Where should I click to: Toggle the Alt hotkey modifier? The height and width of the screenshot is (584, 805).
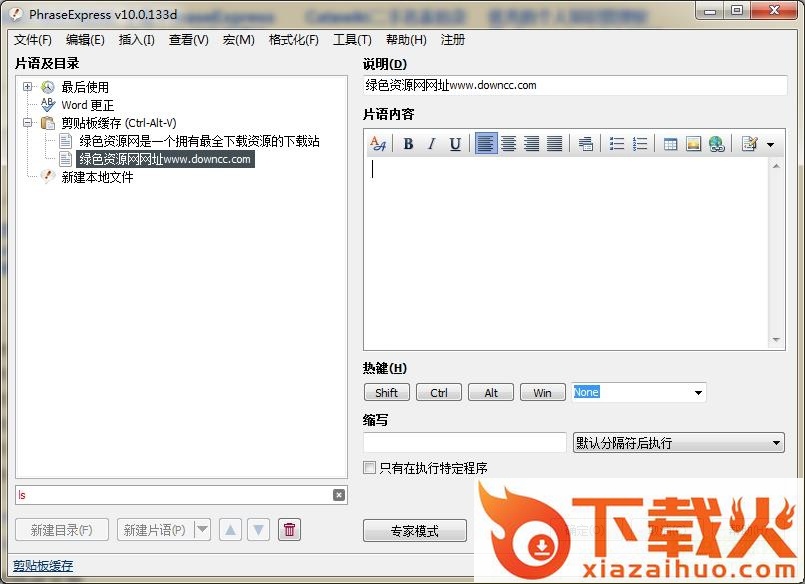(491, 393)
